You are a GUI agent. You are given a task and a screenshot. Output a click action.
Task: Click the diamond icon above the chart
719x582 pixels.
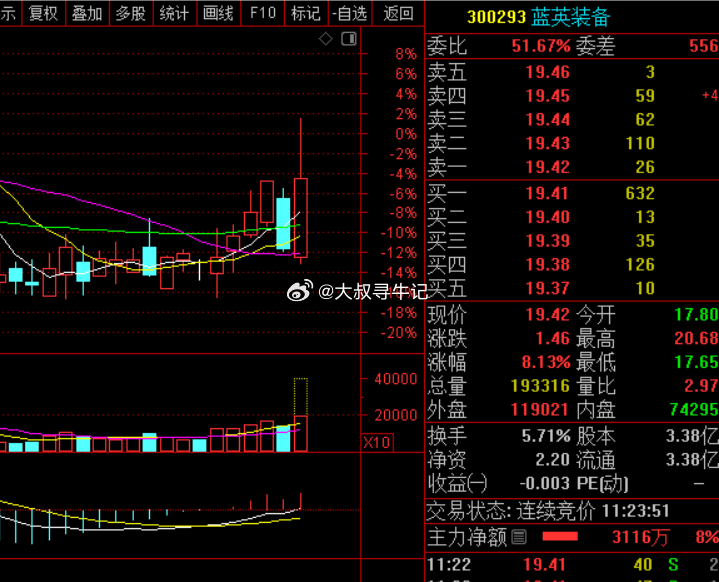pyautogui.click(x=326, y=39)
